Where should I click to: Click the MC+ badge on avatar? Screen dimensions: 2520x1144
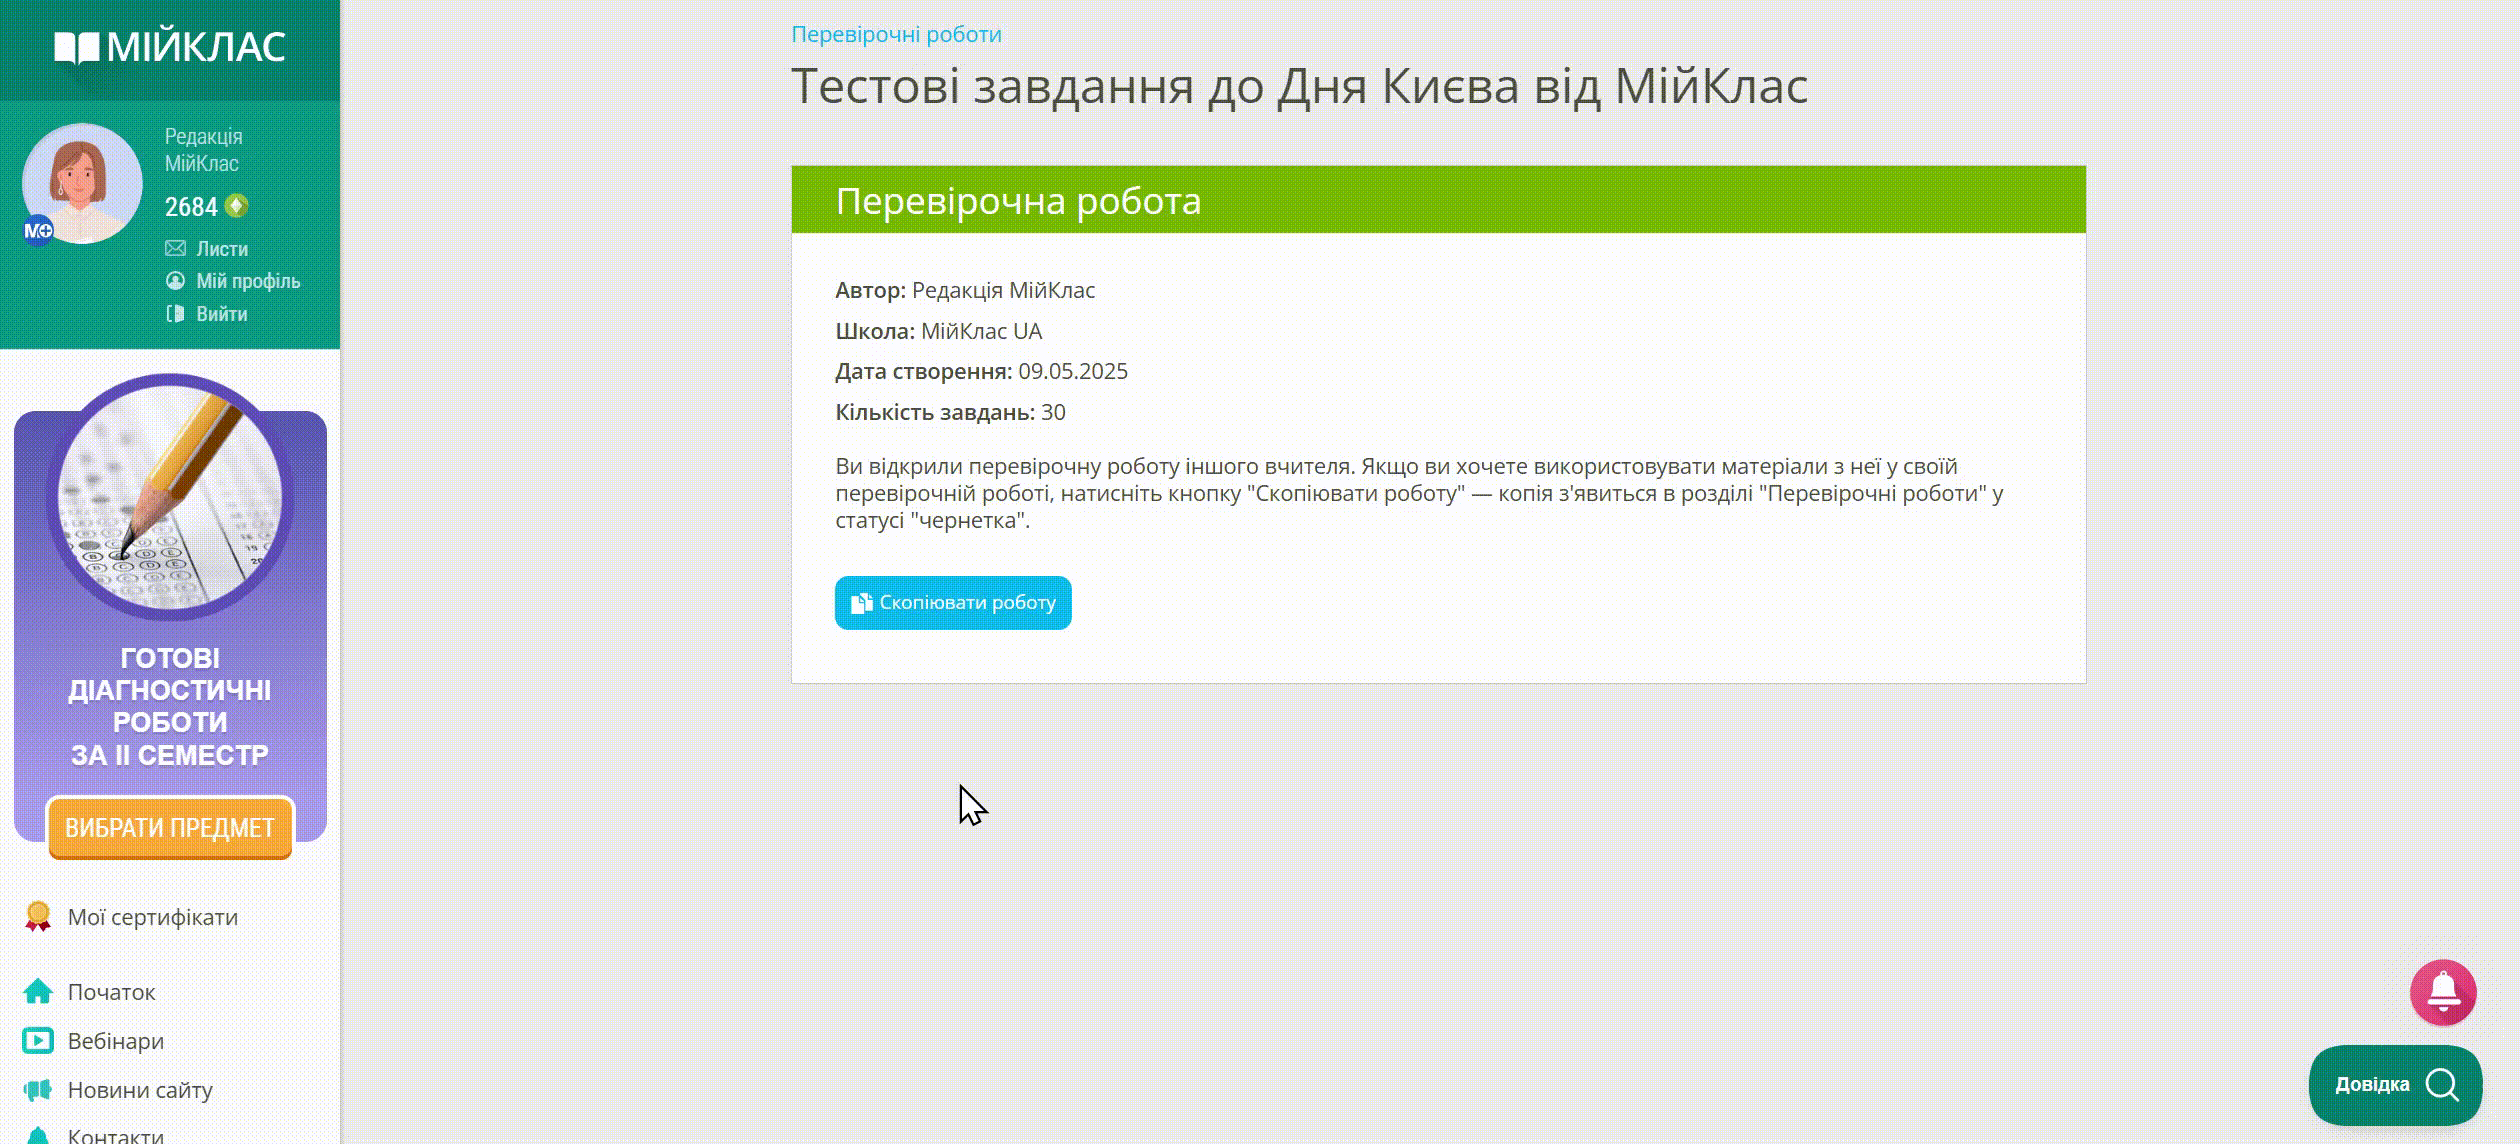coord(38,231)
